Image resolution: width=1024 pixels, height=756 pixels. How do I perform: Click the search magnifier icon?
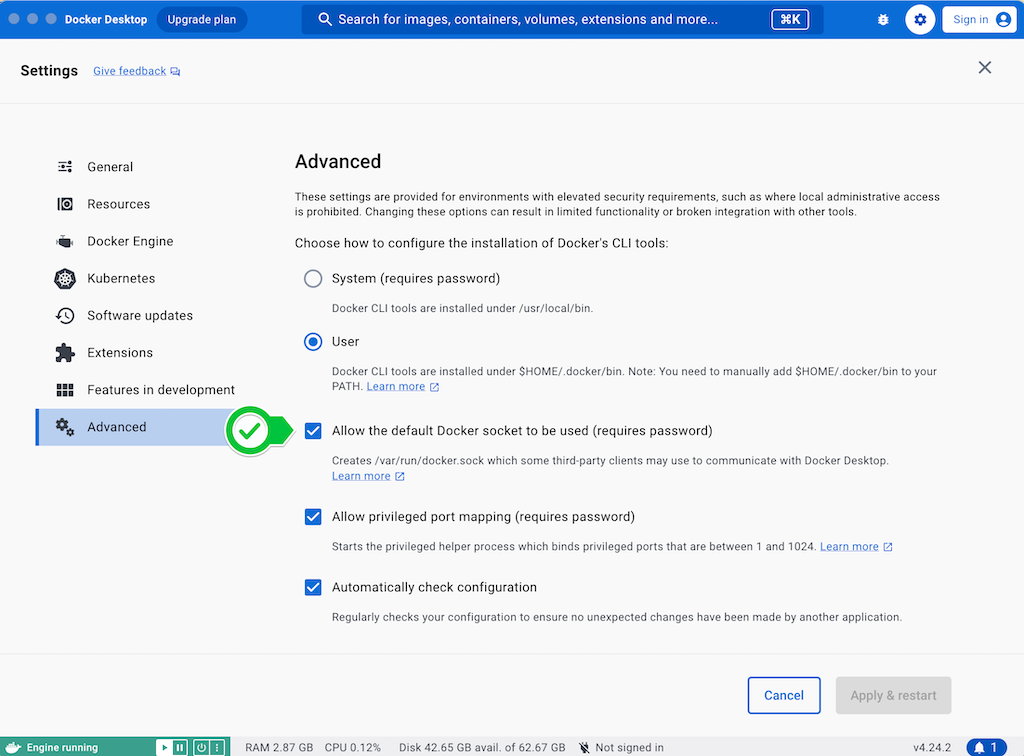pyautogui.click(x=325, y=20)
